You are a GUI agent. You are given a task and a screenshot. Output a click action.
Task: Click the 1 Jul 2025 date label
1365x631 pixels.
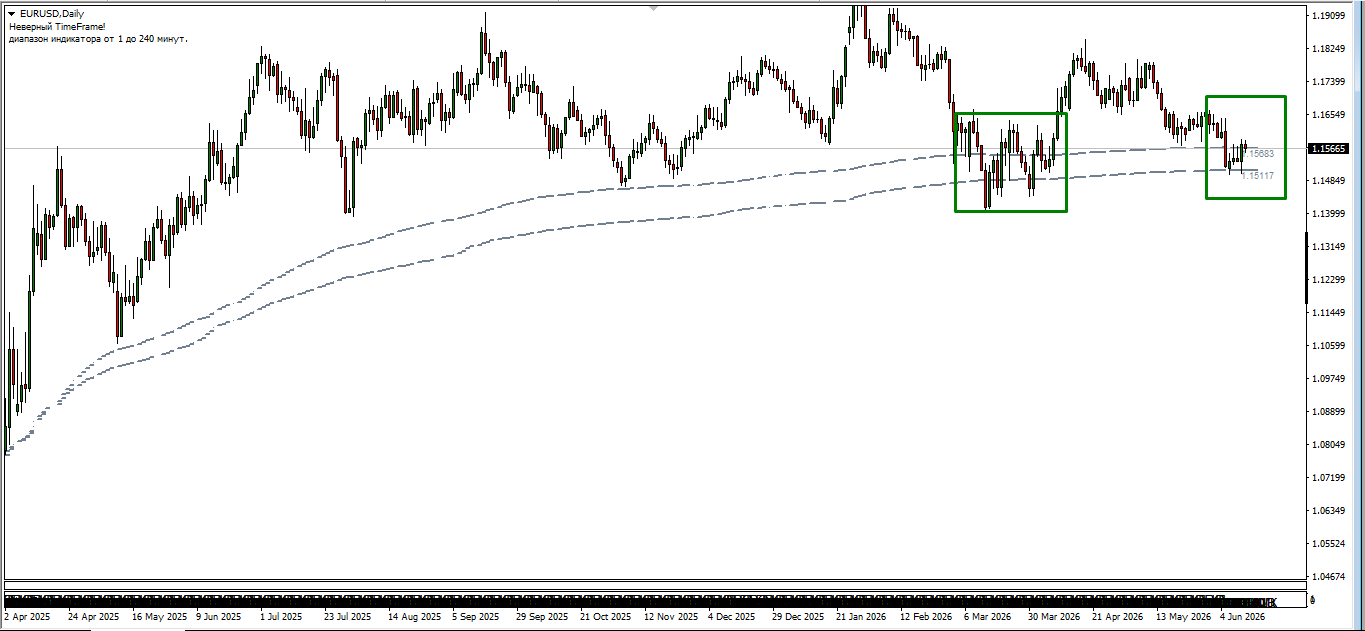coord(280,618)
